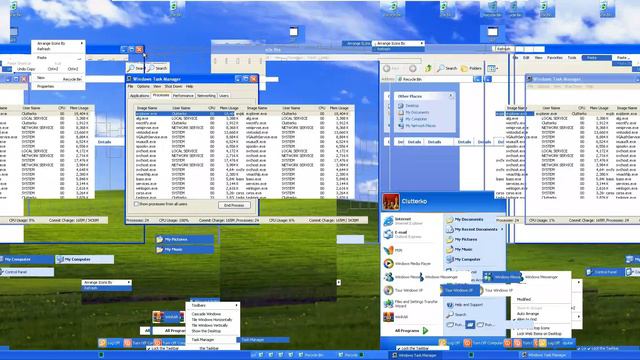Choose Tile Windows Horizontally
The width and height of the screenshot is (640, 360).
coord(213,320)
